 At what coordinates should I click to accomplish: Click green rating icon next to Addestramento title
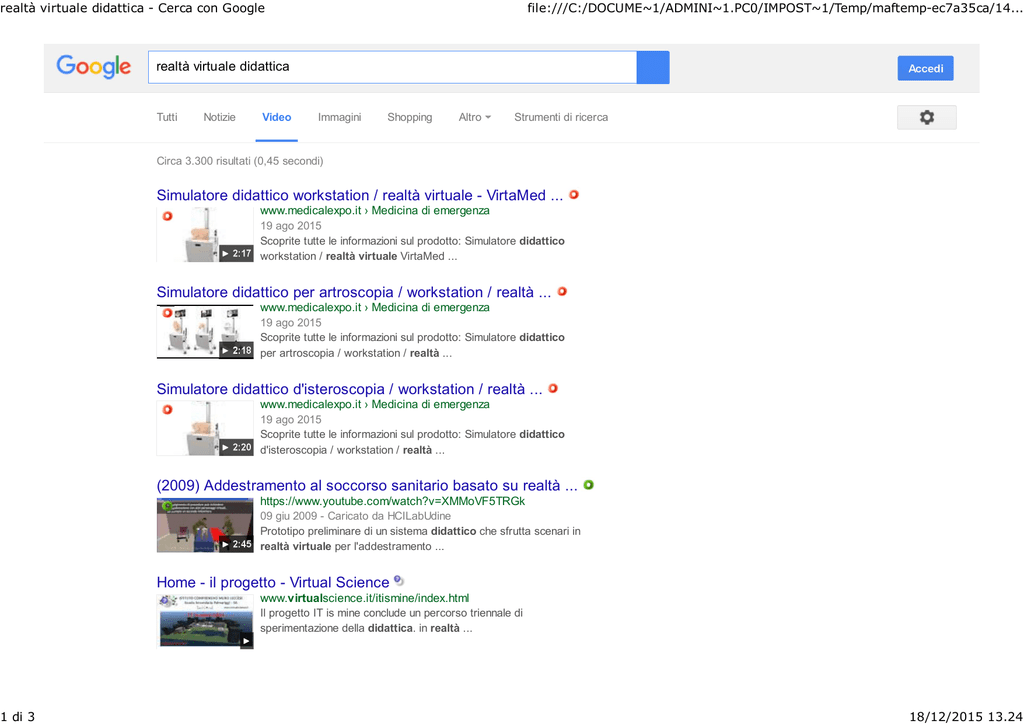coord(588,485)
